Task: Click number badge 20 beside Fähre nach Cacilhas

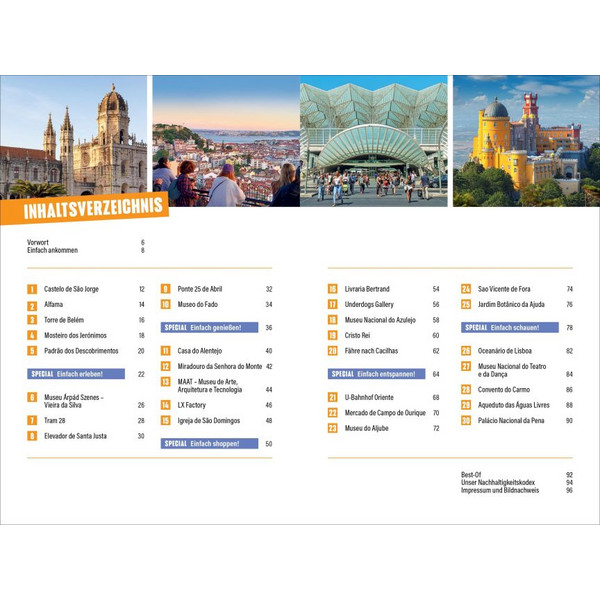Action: pyautogui.click(x=333, y=351)
